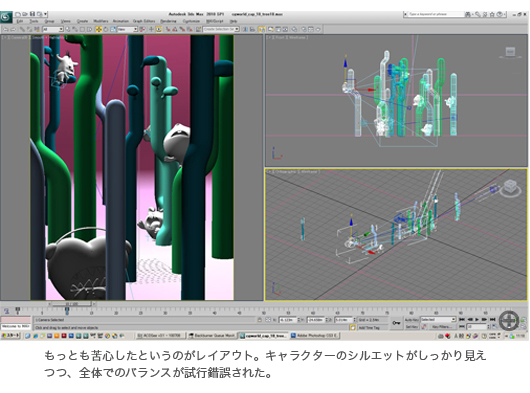
Task: Toggle Keyboard Shortcut Override
Action: (159, 29)
